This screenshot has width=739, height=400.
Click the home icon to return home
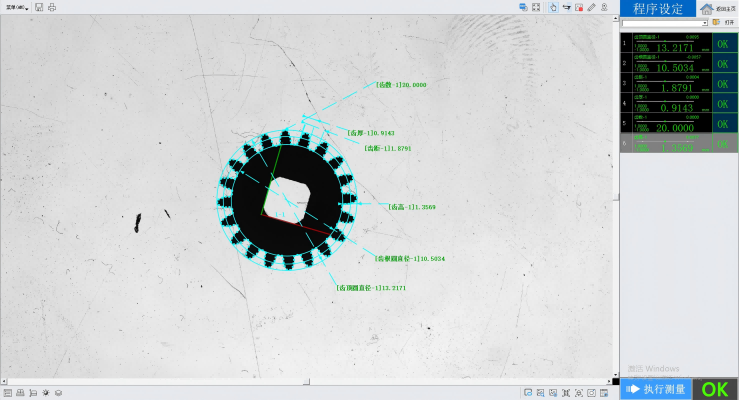point(706,8)
